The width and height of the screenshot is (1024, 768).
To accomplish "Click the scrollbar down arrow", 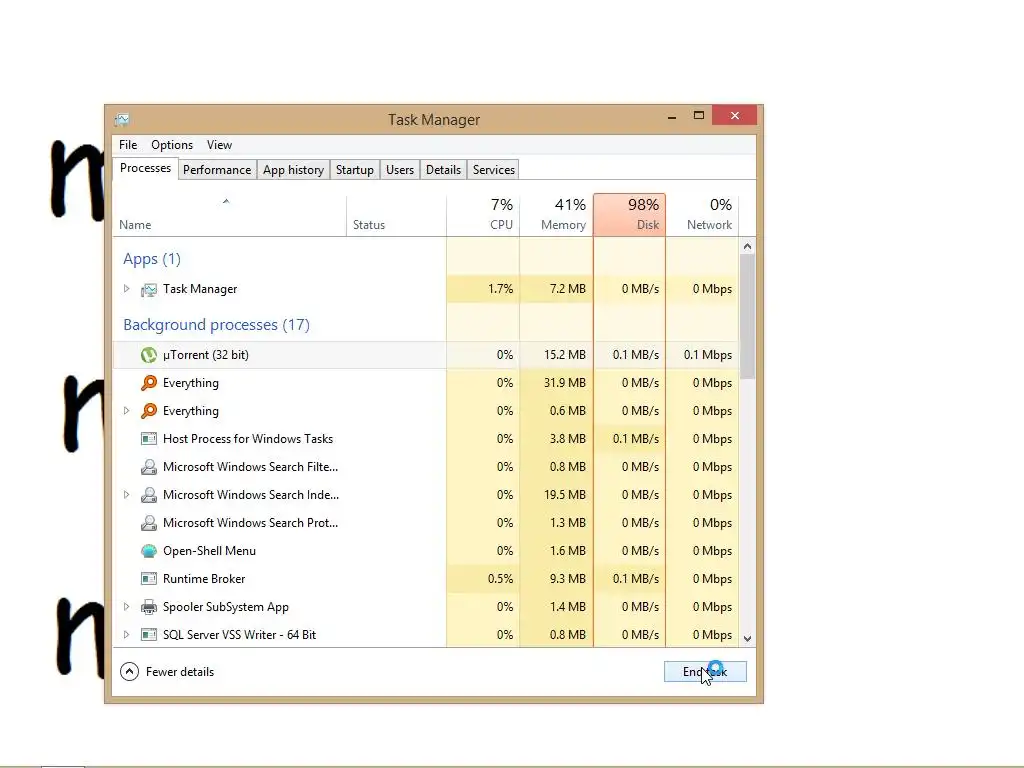I will [x=748, y=639].
